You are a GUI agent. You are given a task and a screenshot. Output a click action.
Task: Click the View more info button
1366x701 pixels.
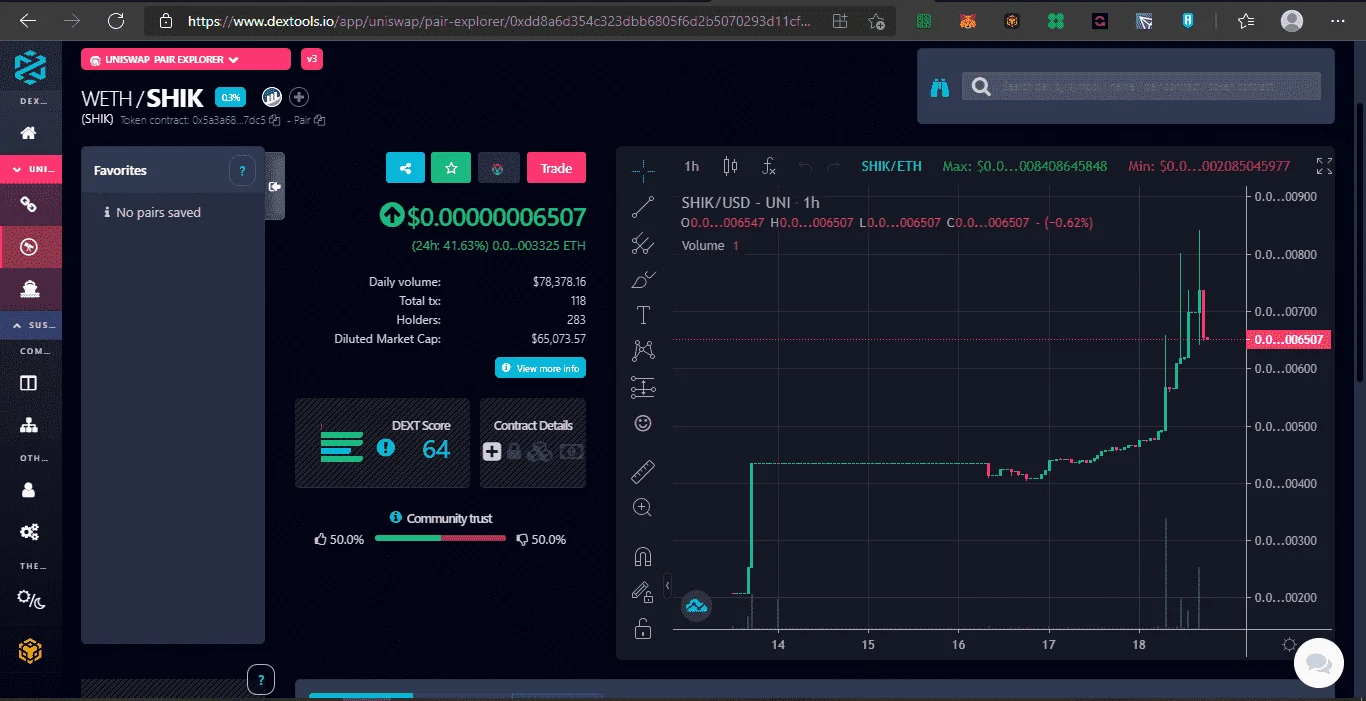coord(540,368)
